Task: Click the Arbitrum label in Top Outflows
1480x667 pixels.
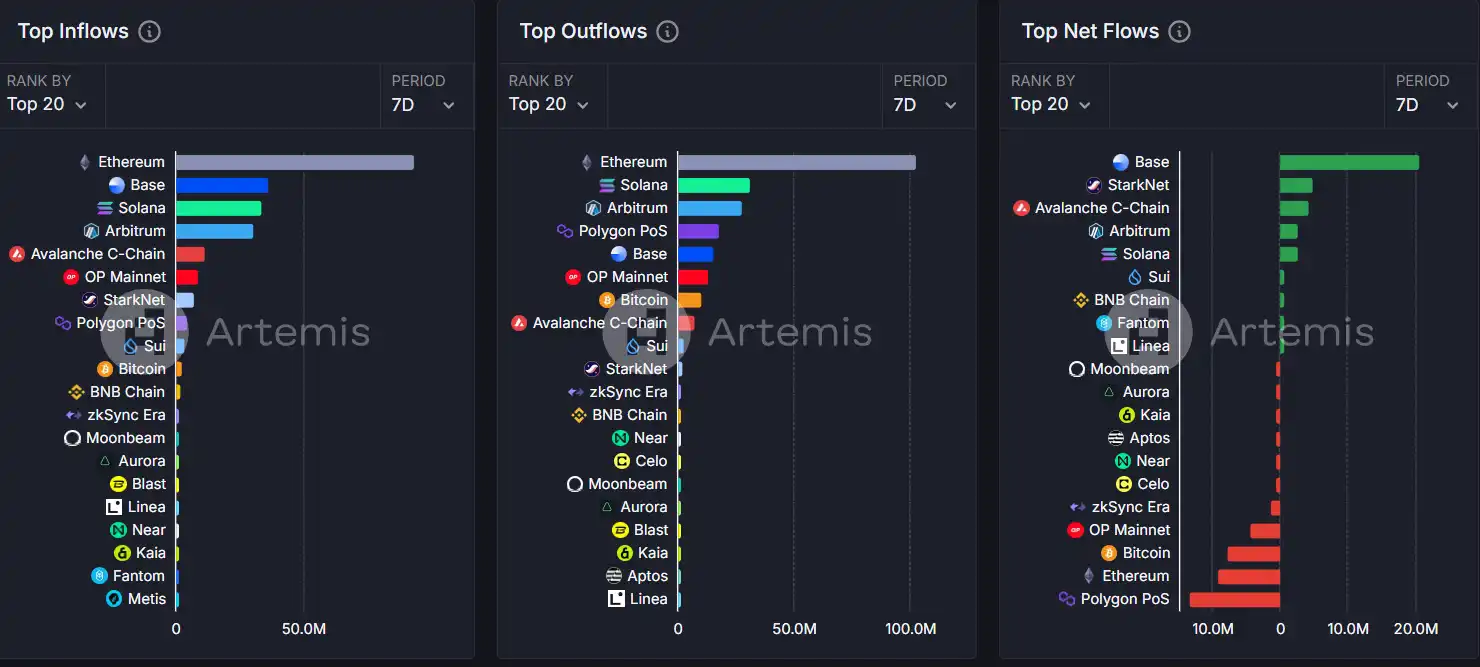Action: pyautogui.click(x=637, y=208)
